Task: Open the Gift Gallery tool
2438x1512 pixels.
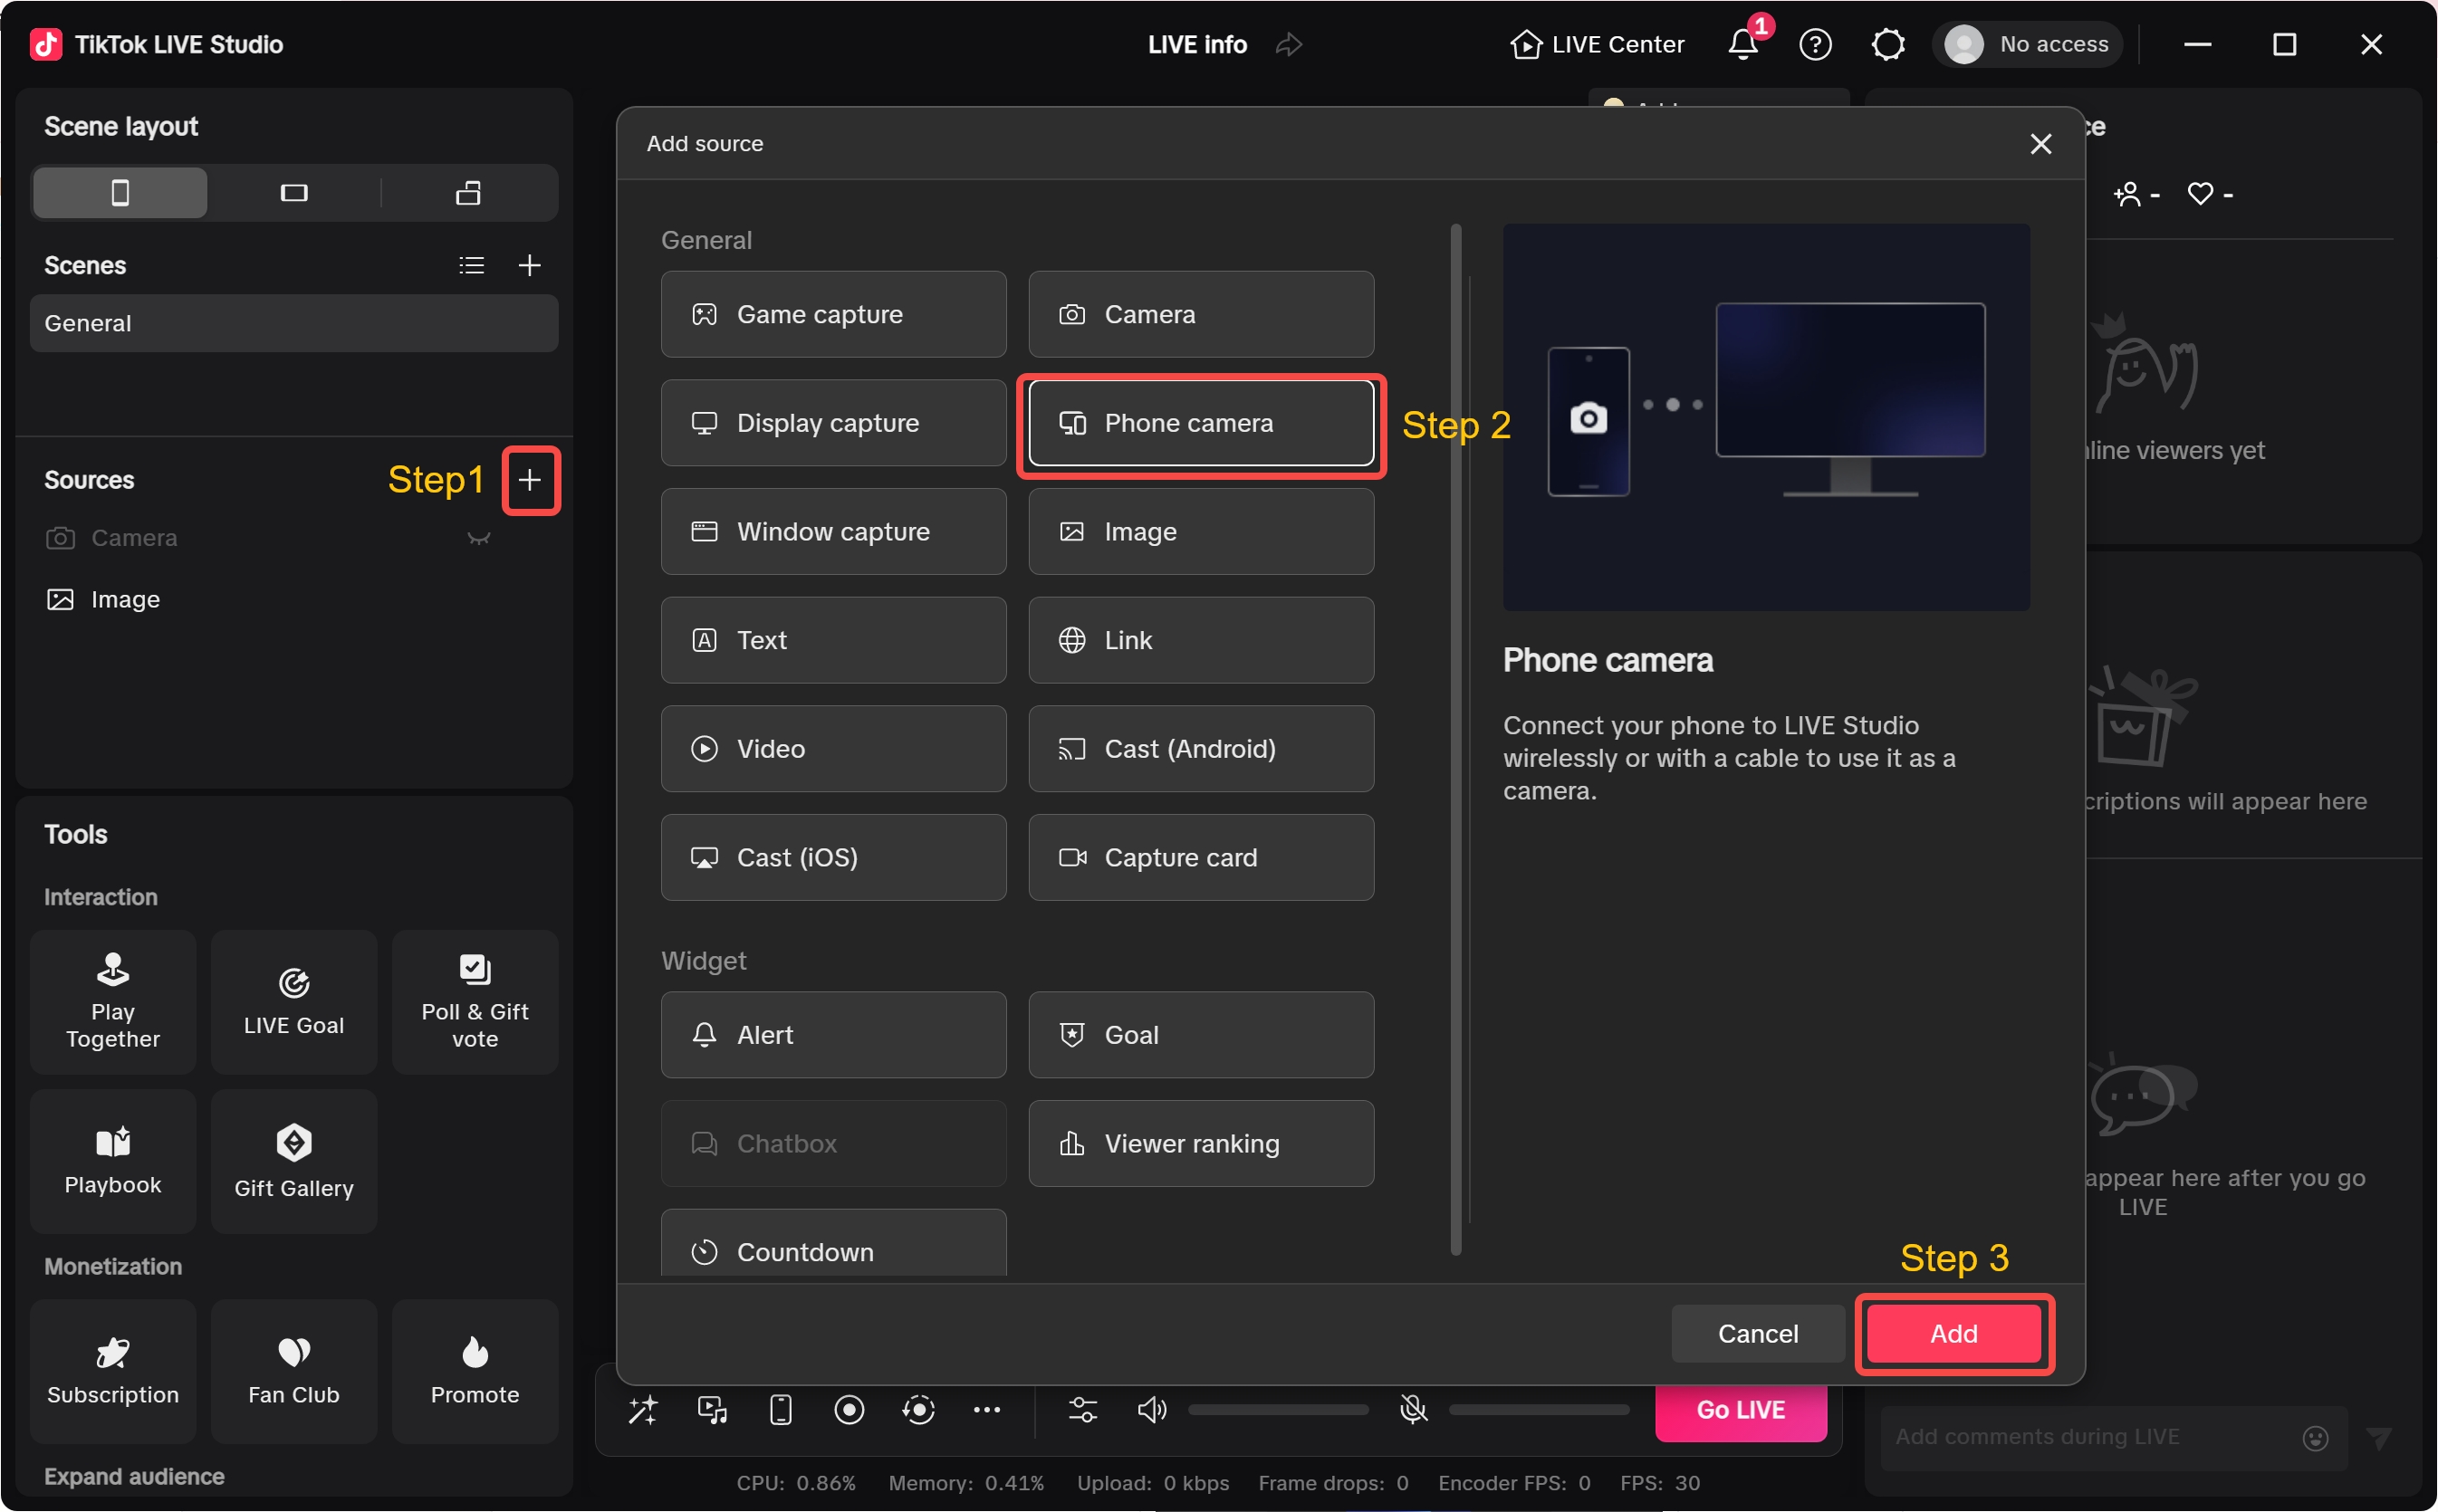Action: point(293,1160)
